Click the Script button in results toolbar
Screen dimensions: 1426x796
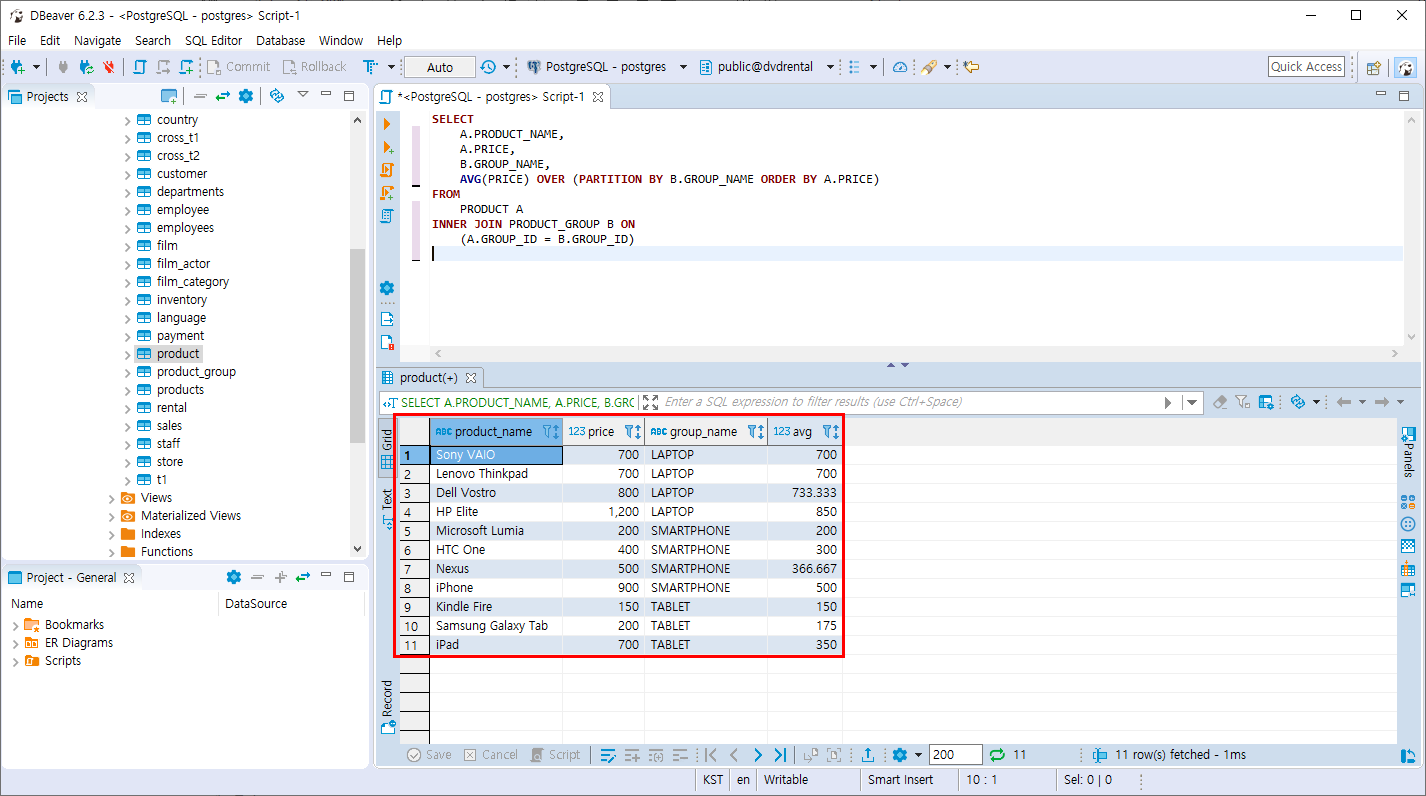(x=555, y=755)
